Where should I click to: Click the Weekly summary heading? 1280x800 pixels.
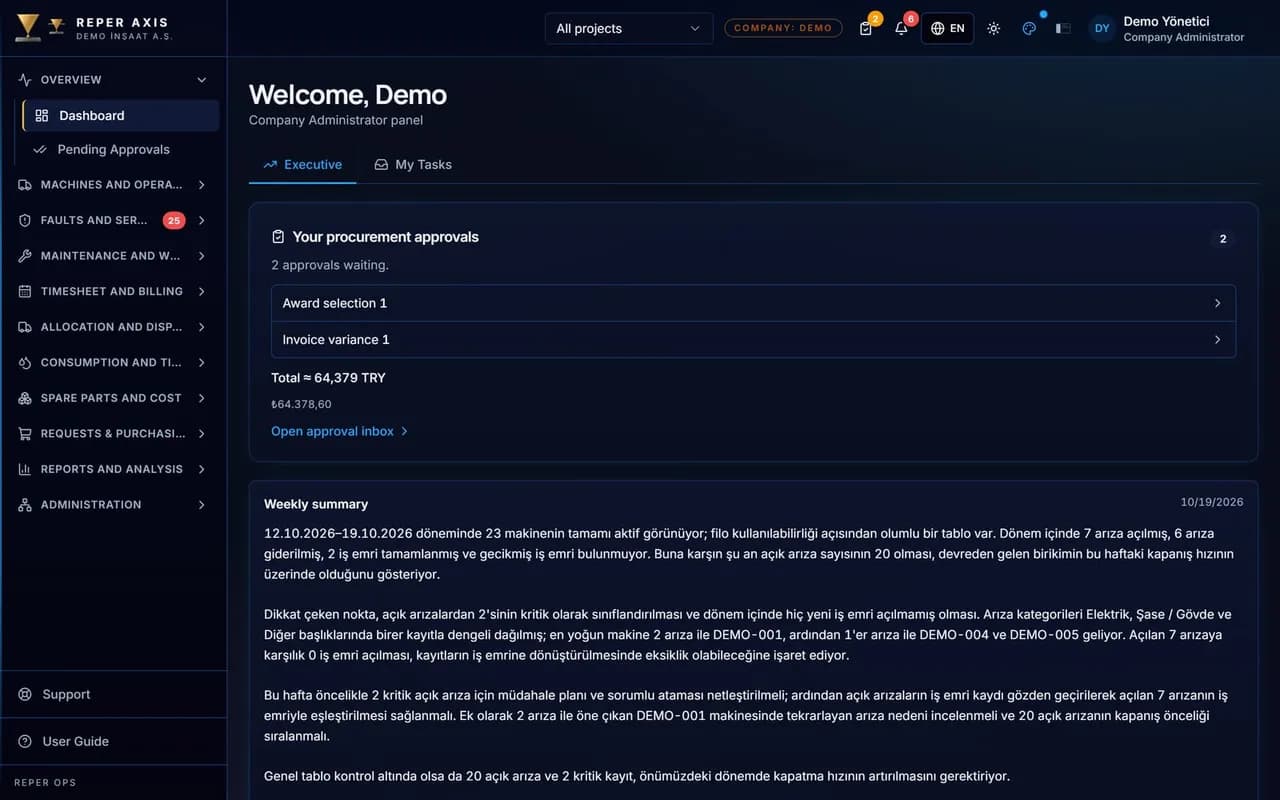[x=316, y=504]
